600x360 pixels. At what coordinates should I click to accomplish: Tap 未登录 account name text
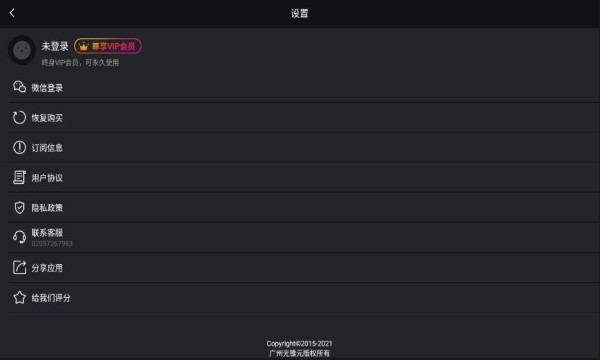pyautogui.click(x=55, y=46)
